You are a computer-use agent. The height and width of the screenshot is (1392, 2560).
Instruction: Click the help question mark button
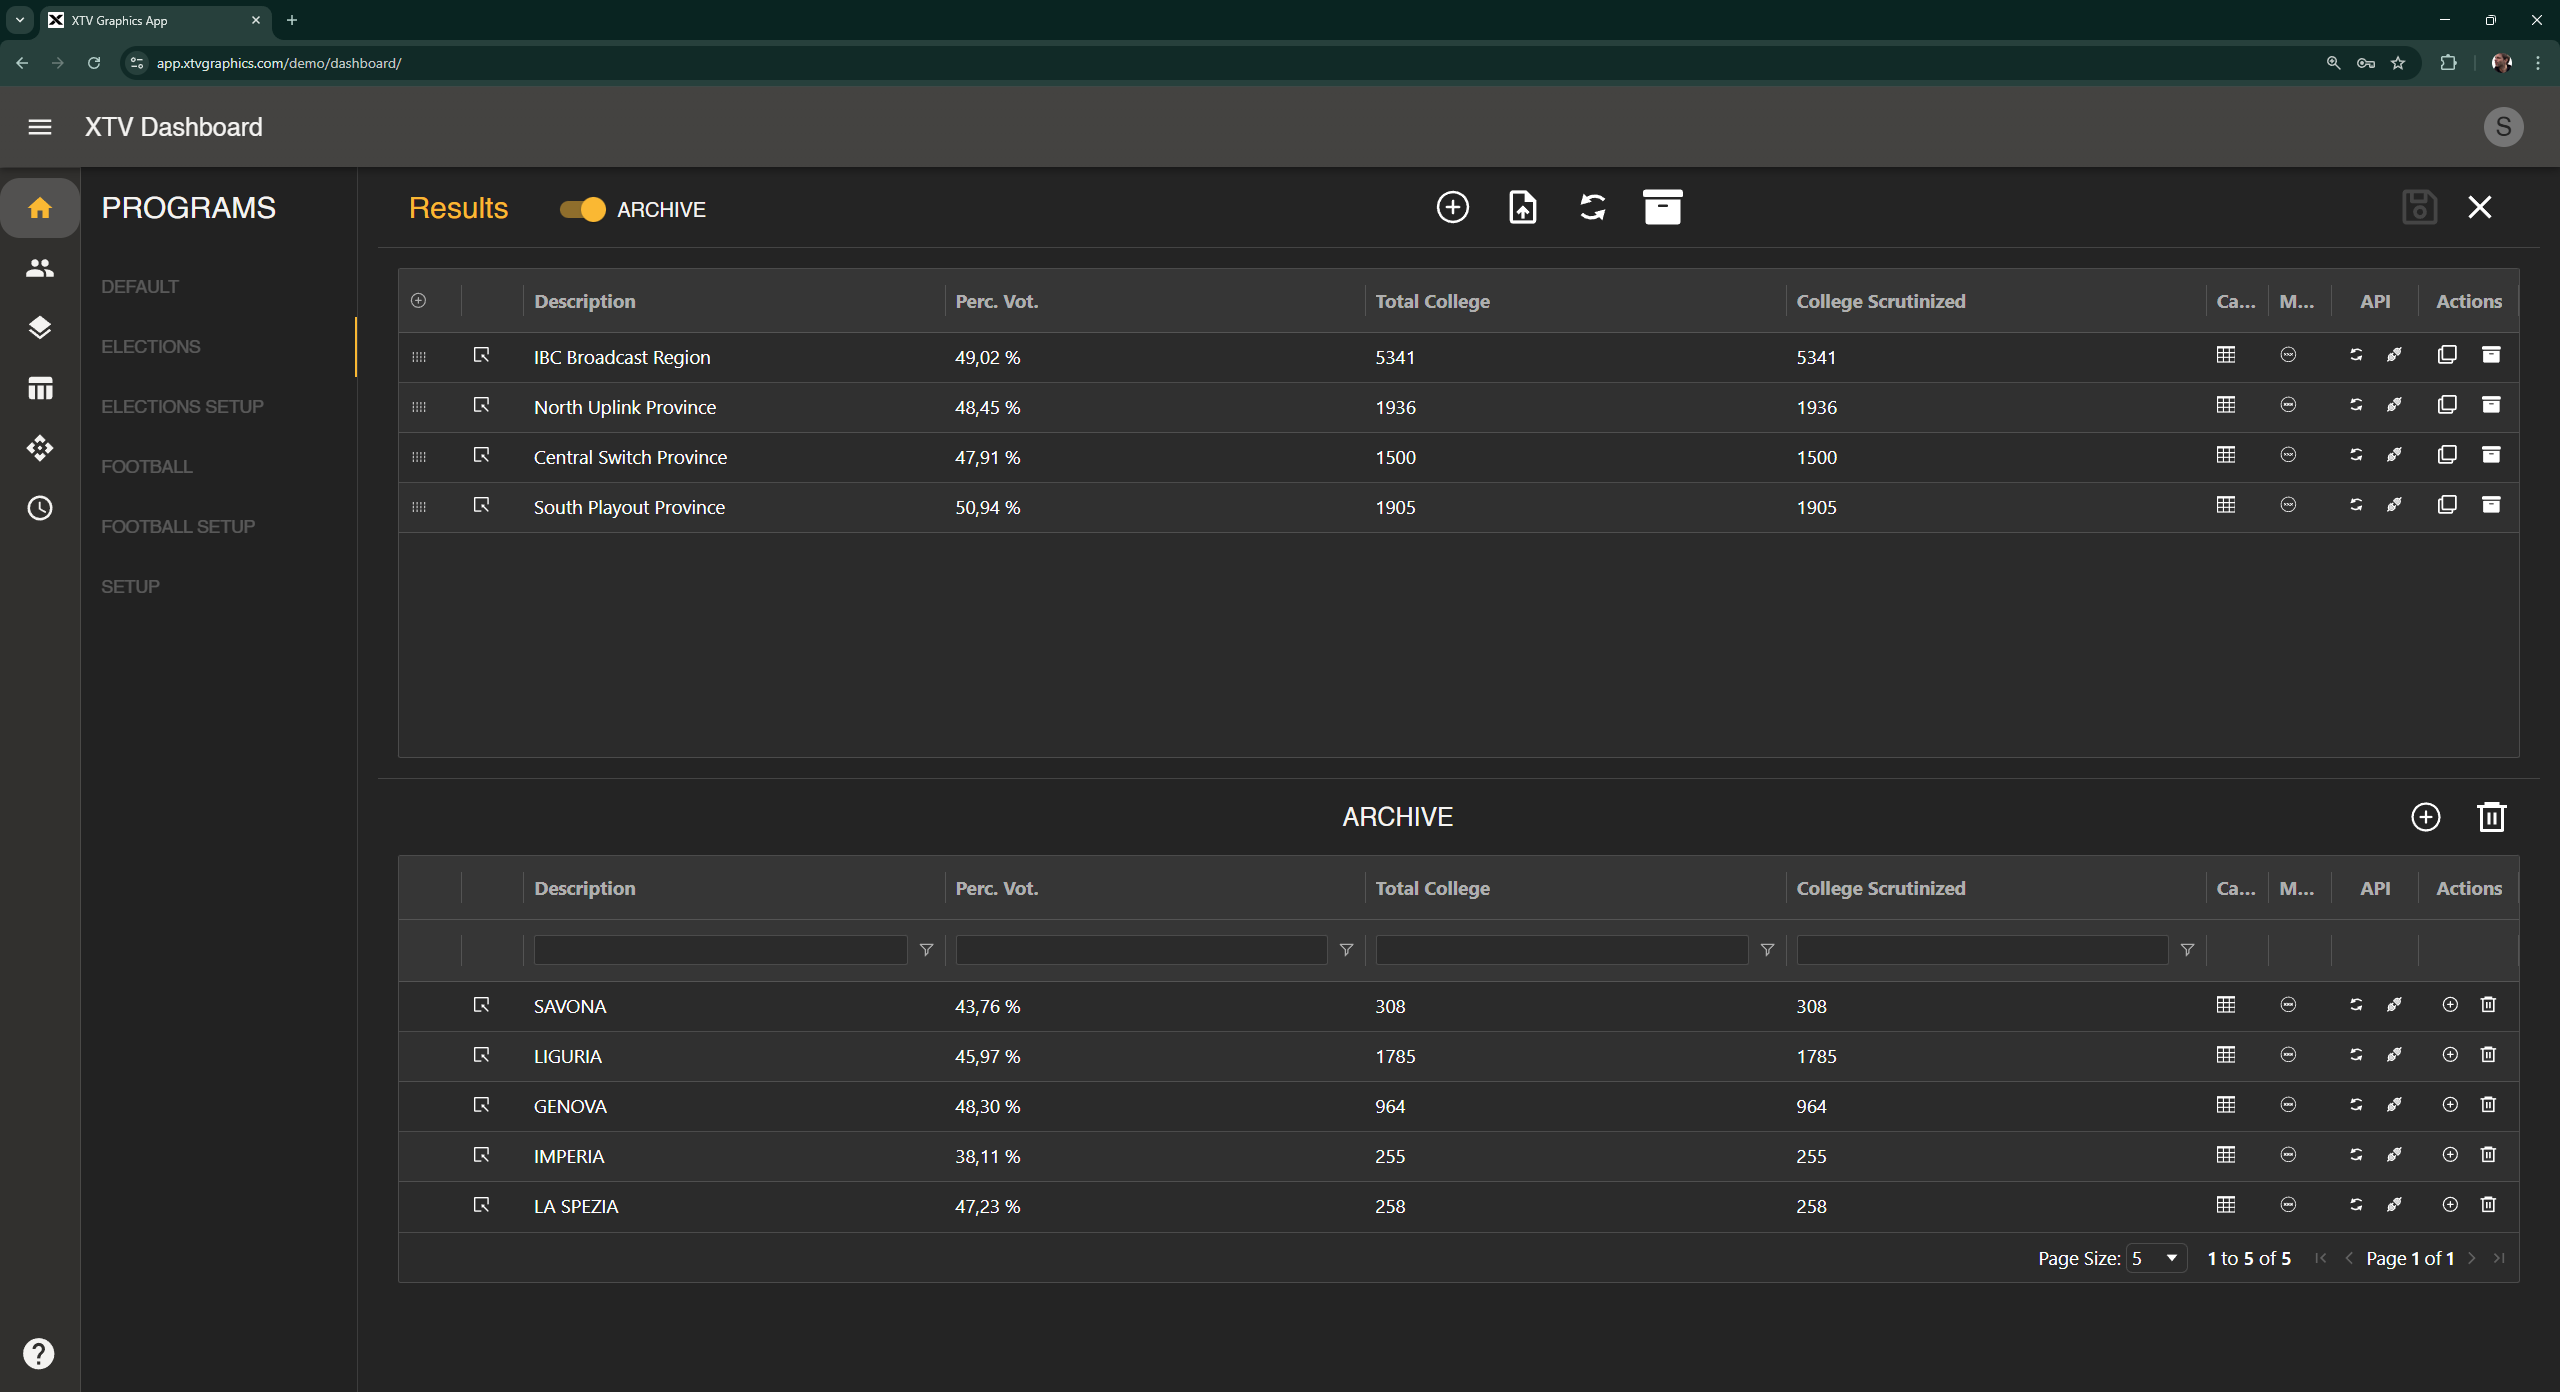[x=40, y=1353]
